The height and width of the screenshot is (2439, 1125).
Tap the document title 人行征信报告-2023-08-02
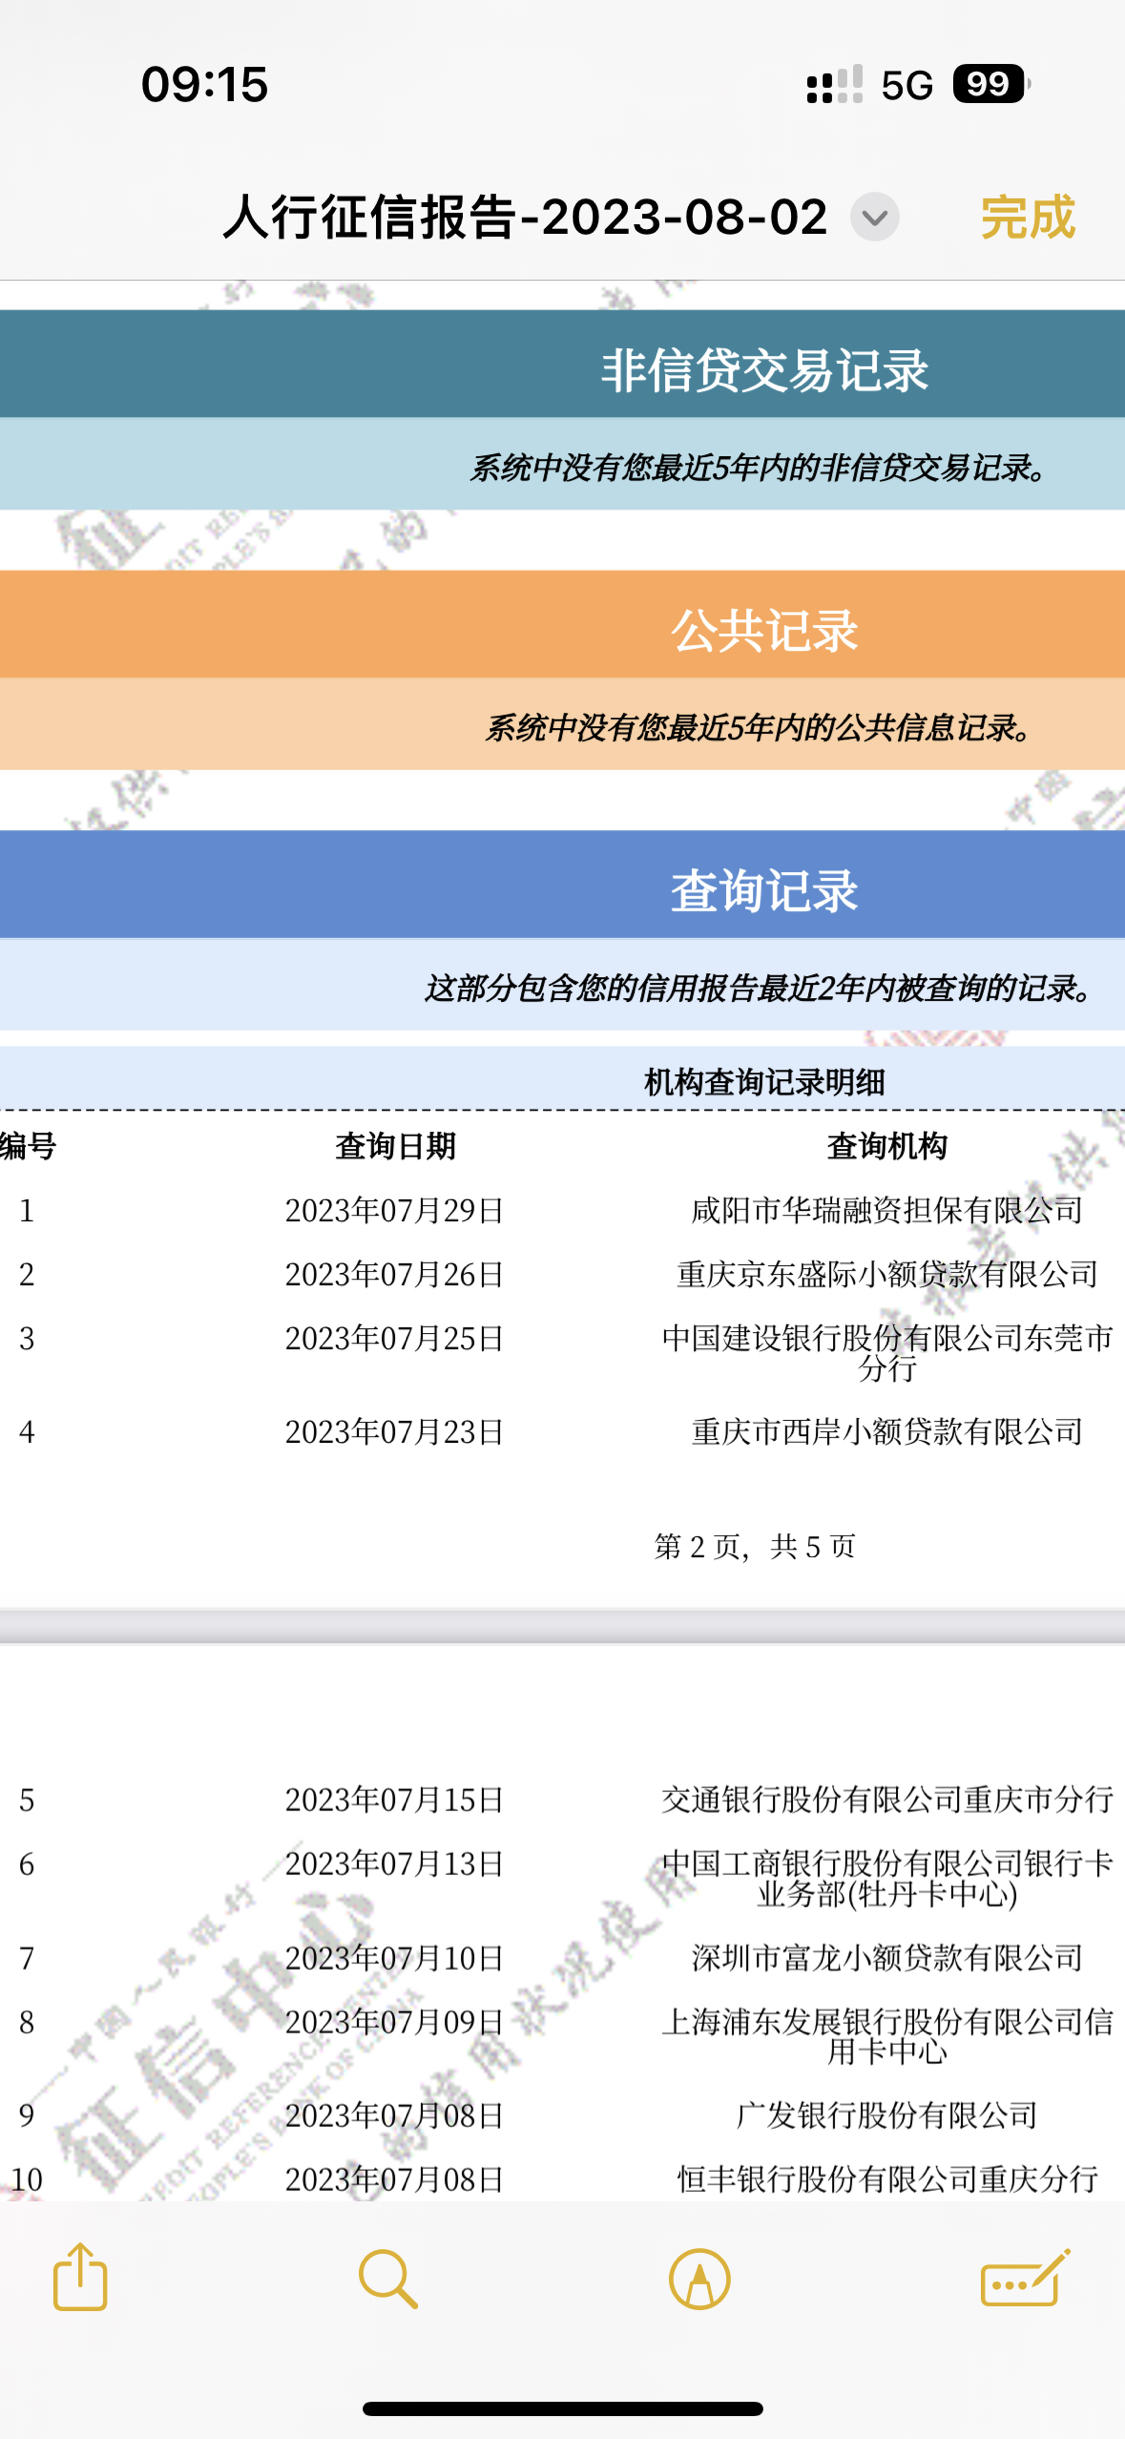point(525,217)
